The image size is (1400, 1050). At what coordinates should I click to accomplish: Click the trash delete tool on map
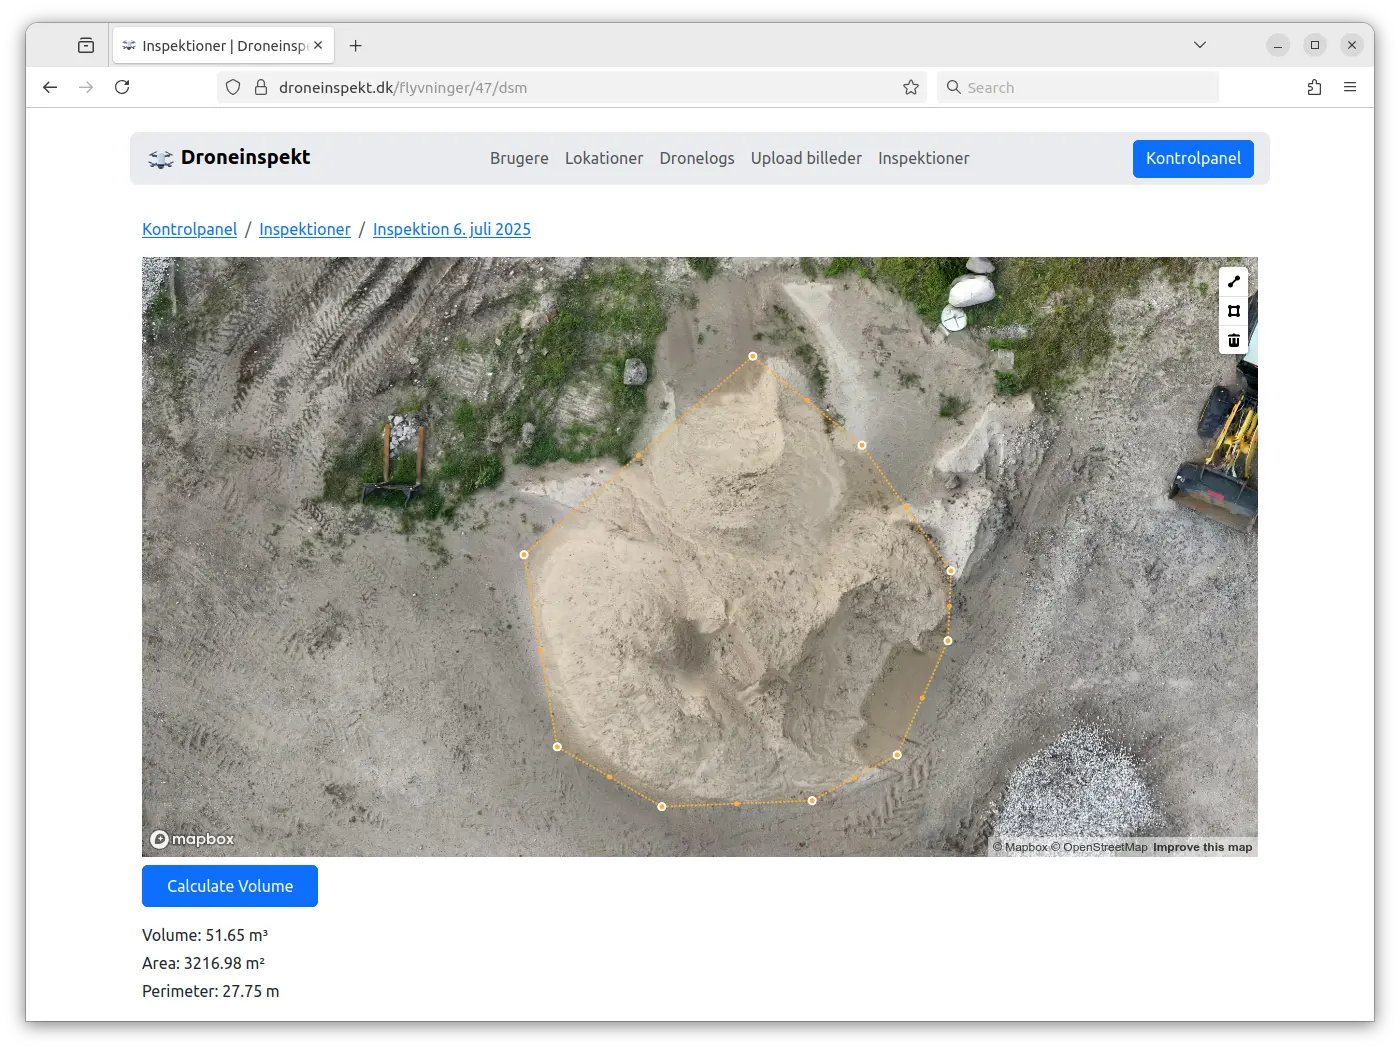click(x=1233, y=340)
